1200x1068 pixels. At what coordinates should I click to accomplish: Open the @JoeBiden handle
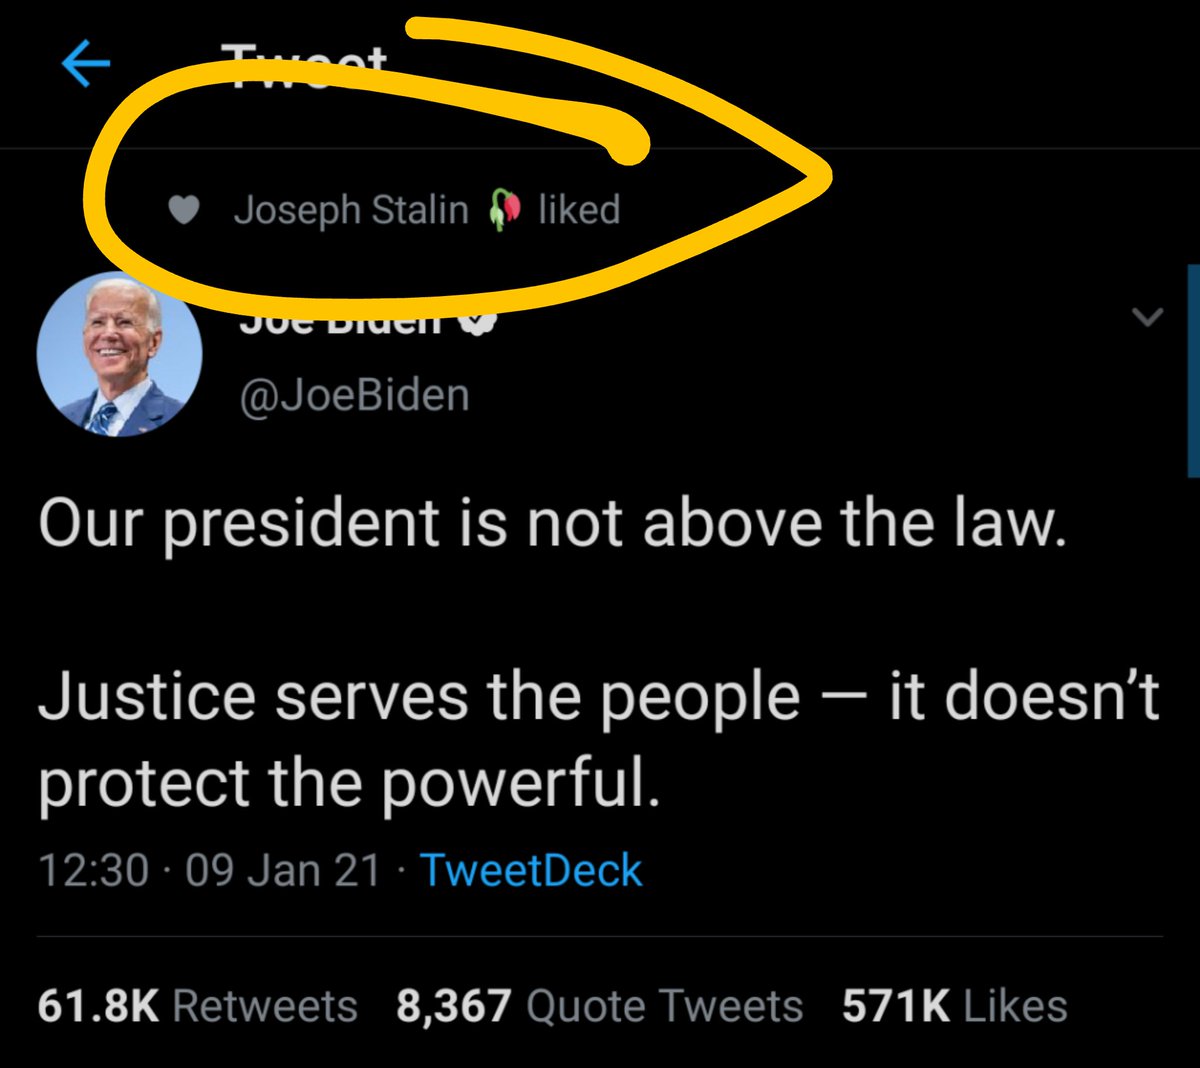(354, 395)
